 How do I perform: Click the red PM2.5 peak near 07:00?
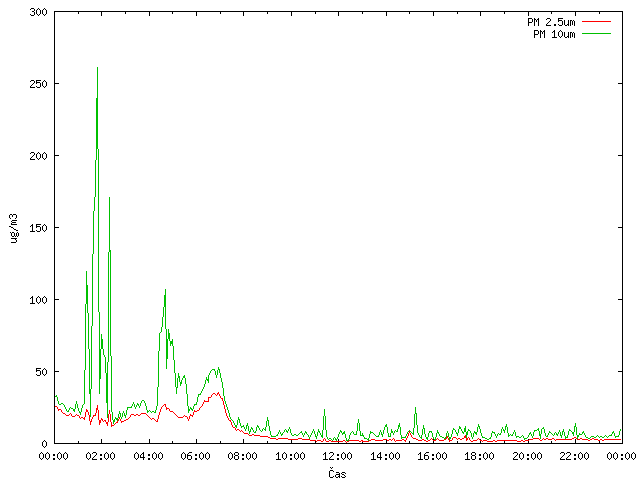218,393
